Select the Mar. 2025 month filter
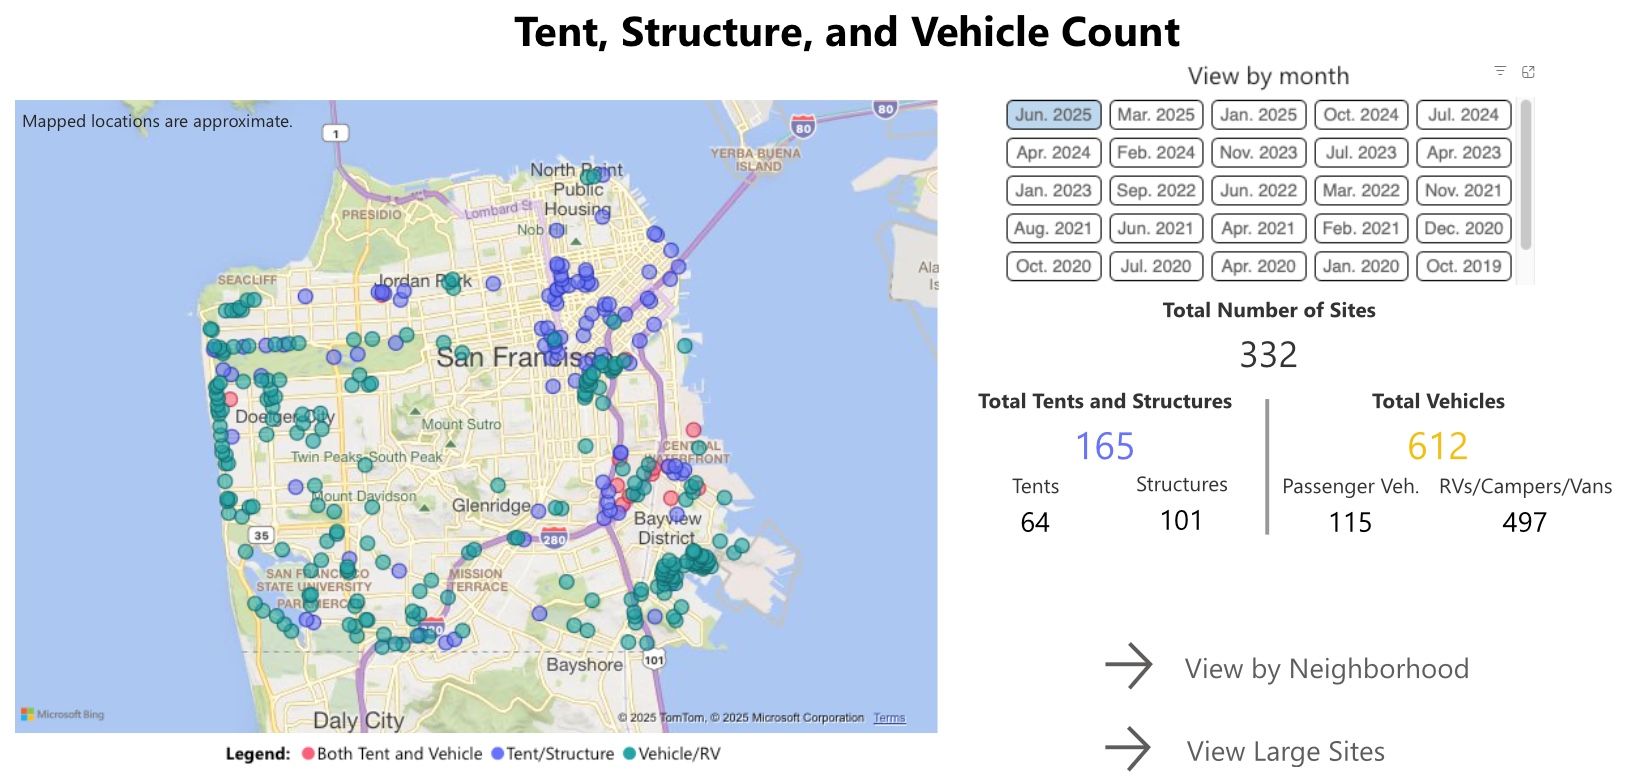The image size is (1635, 778). (1155, 115)
